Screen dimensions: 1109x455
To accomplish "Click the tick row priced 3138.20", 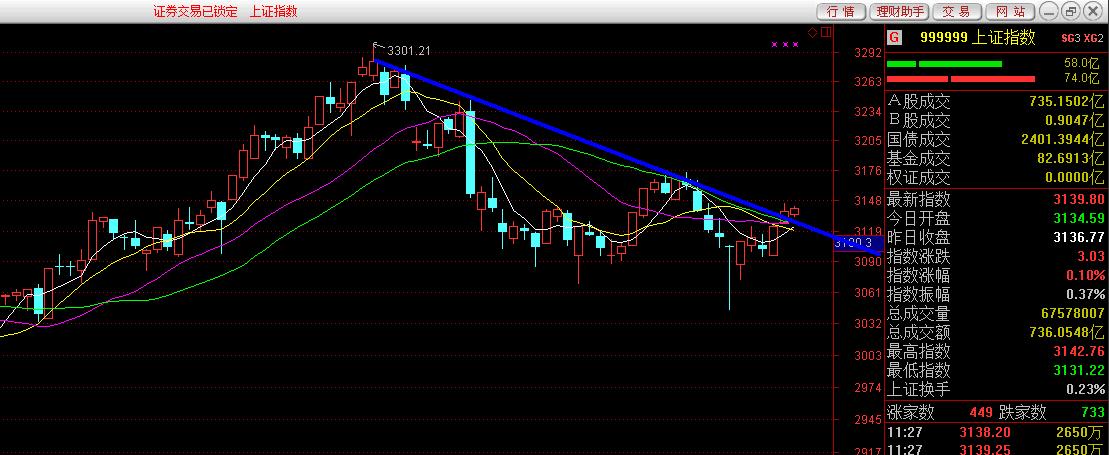I will tap(996, 431).
